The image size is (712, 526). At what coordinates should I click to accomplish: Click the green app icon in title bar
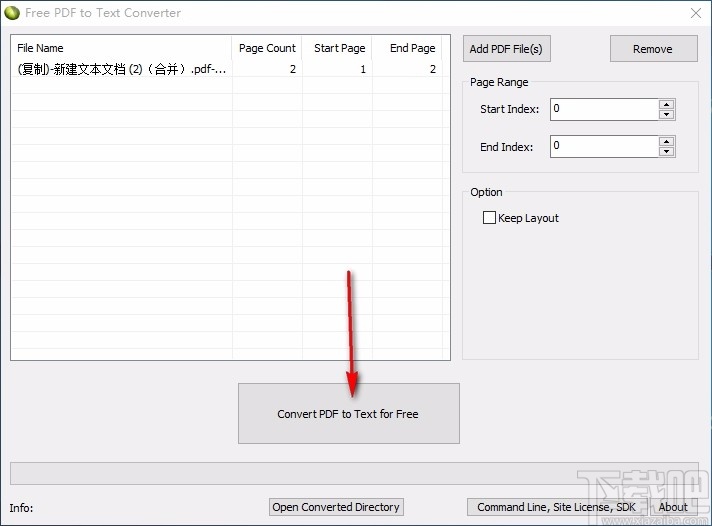[12, 13]
